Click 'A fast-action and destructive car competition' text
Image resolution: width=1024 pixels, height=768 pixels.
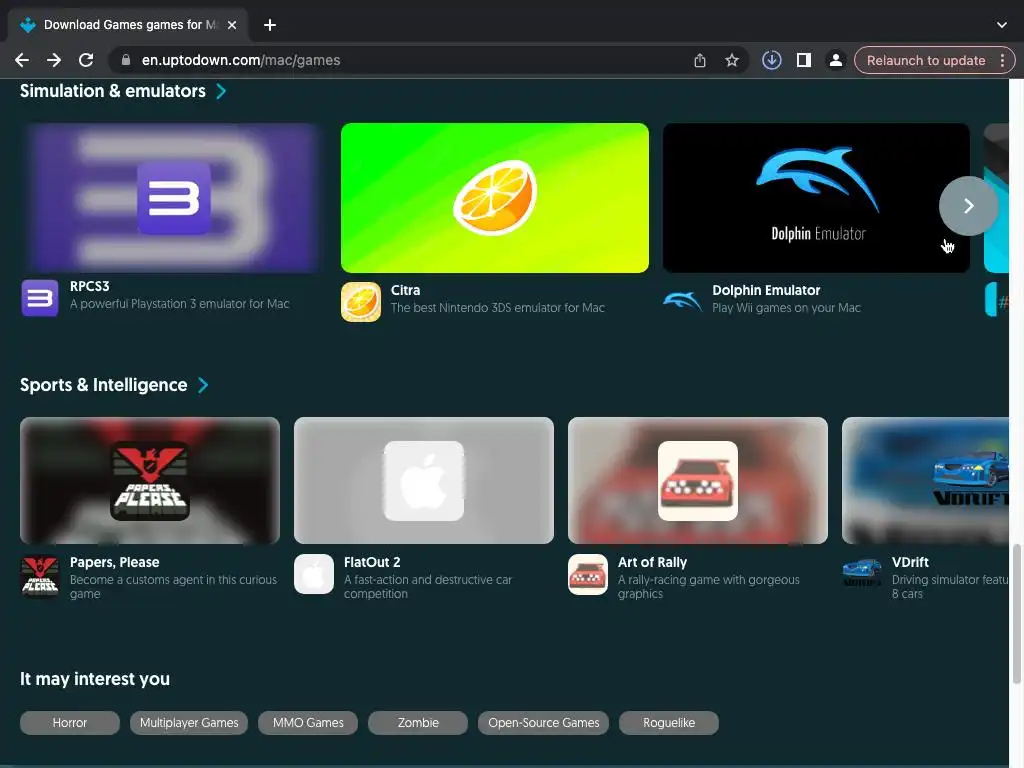(x=428, y=586)
